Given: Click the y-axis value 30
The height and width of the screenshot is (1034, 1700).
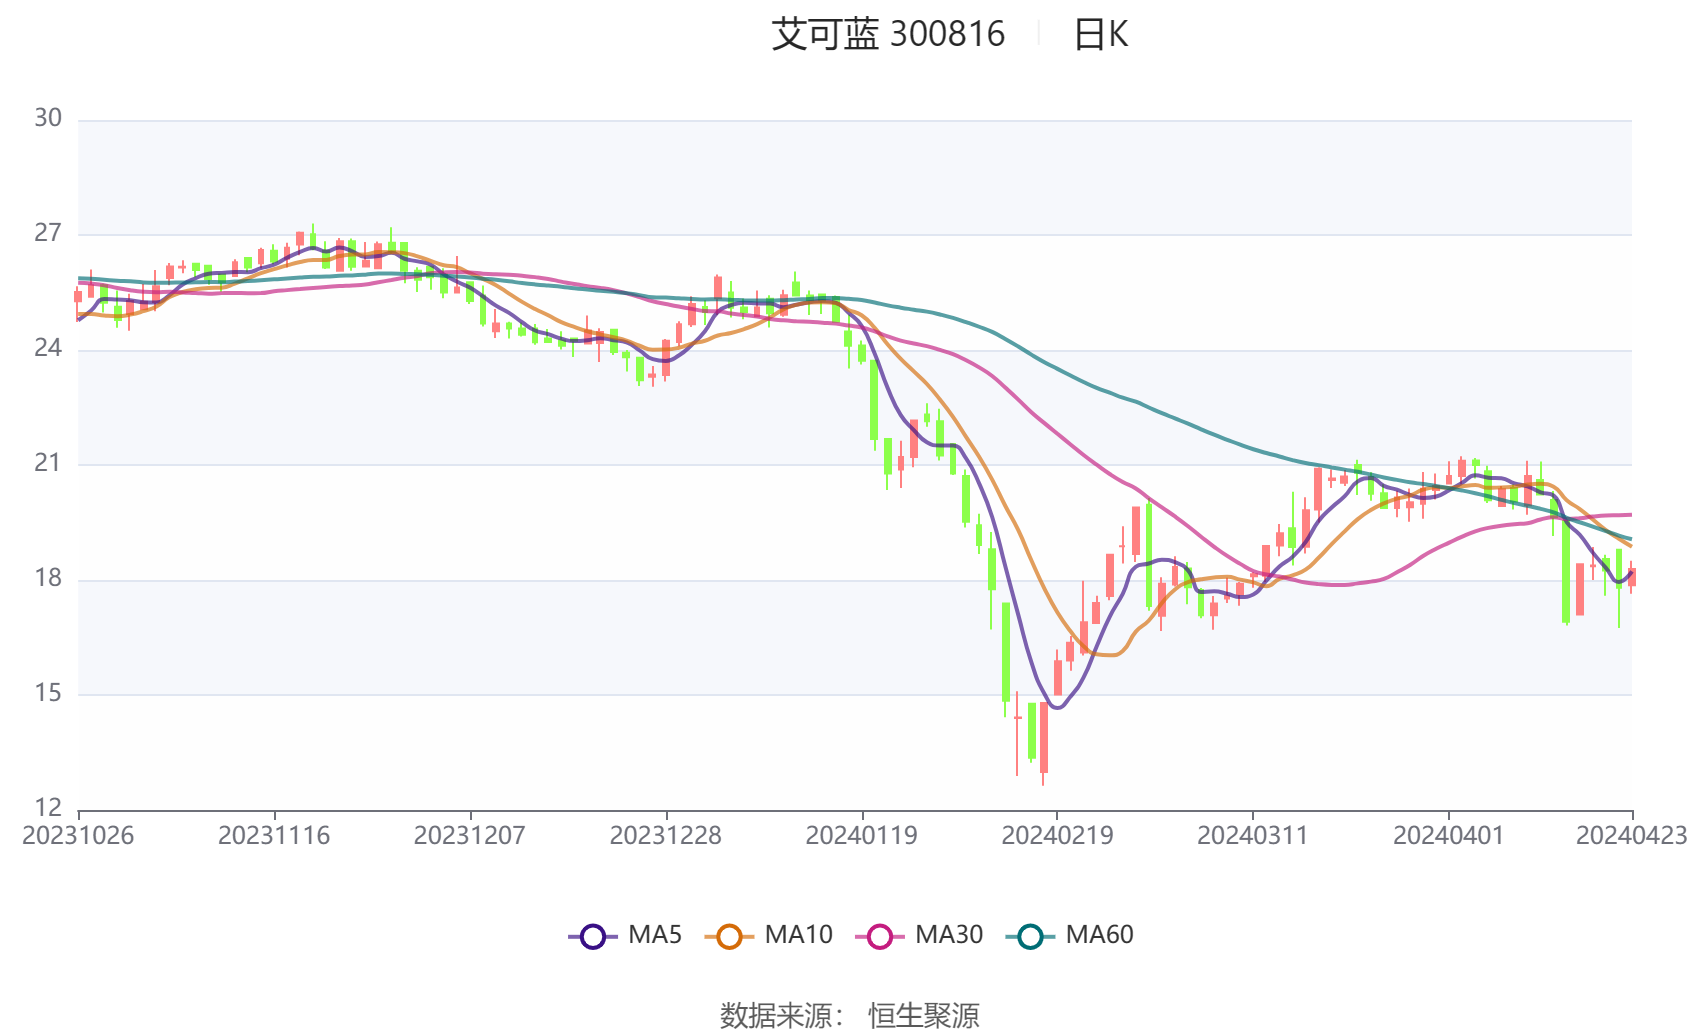Looking at the screenshot, I should 48,119.
